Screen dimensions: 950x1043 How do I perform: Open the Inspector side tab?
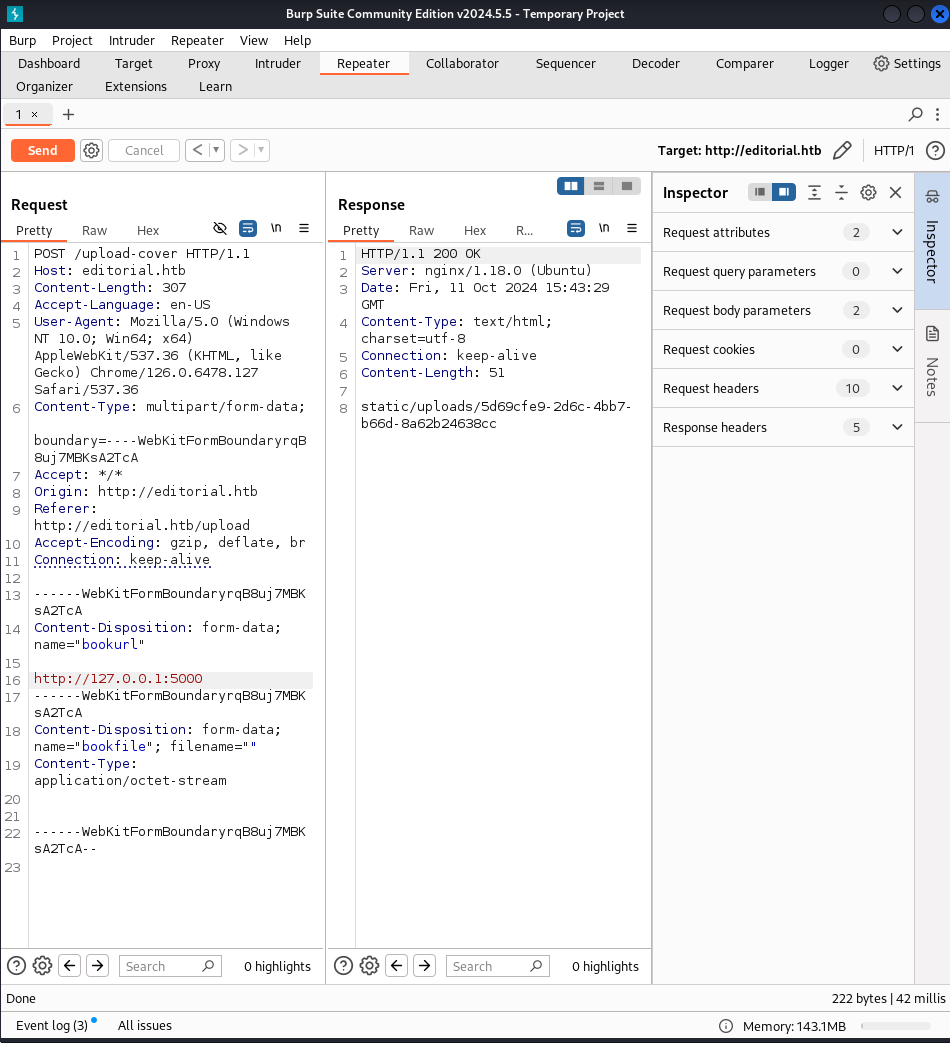(x=932, y=241)
